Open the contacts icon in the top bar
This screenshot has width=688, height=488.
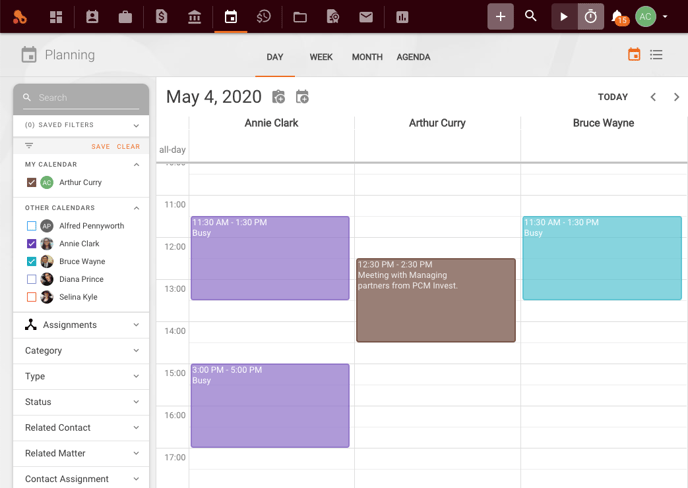click(x=92, y=17)
